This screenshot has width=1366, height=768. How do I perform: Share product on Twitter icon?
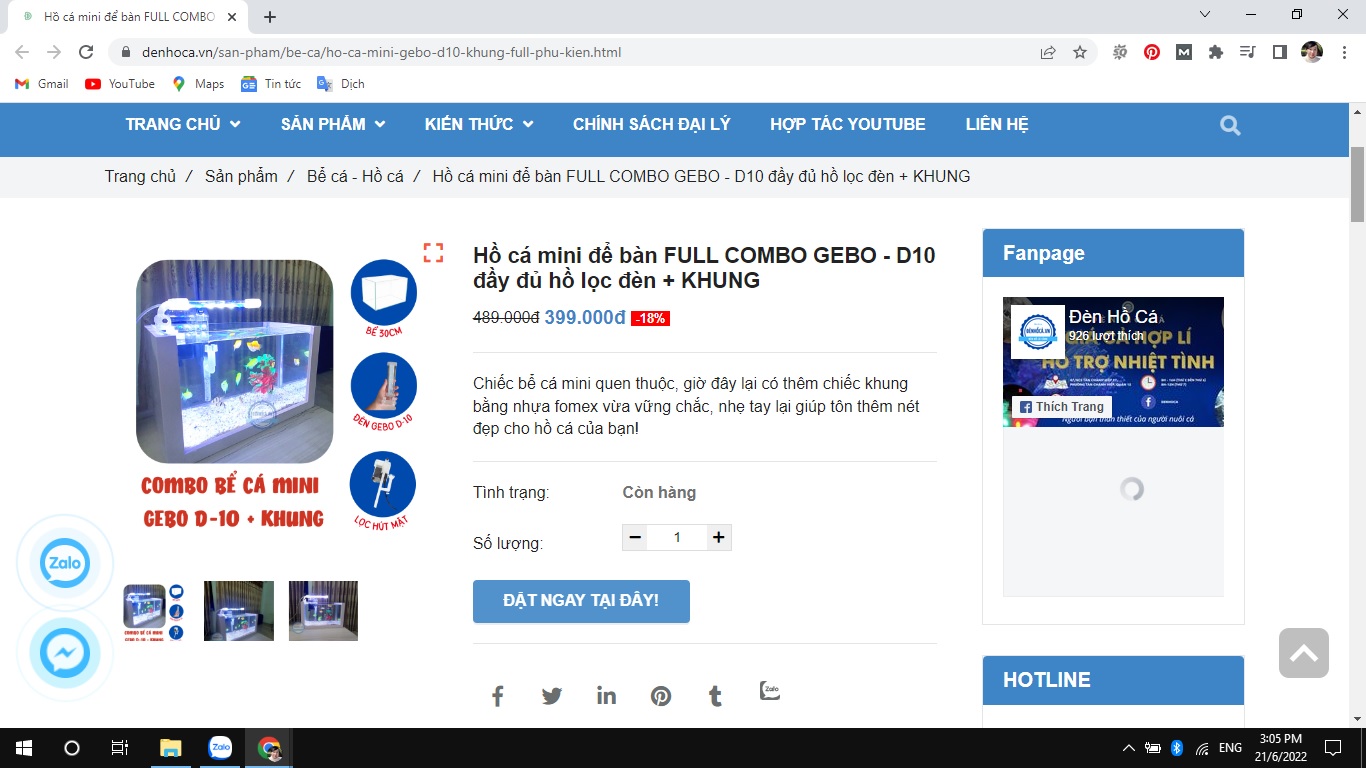552,696
